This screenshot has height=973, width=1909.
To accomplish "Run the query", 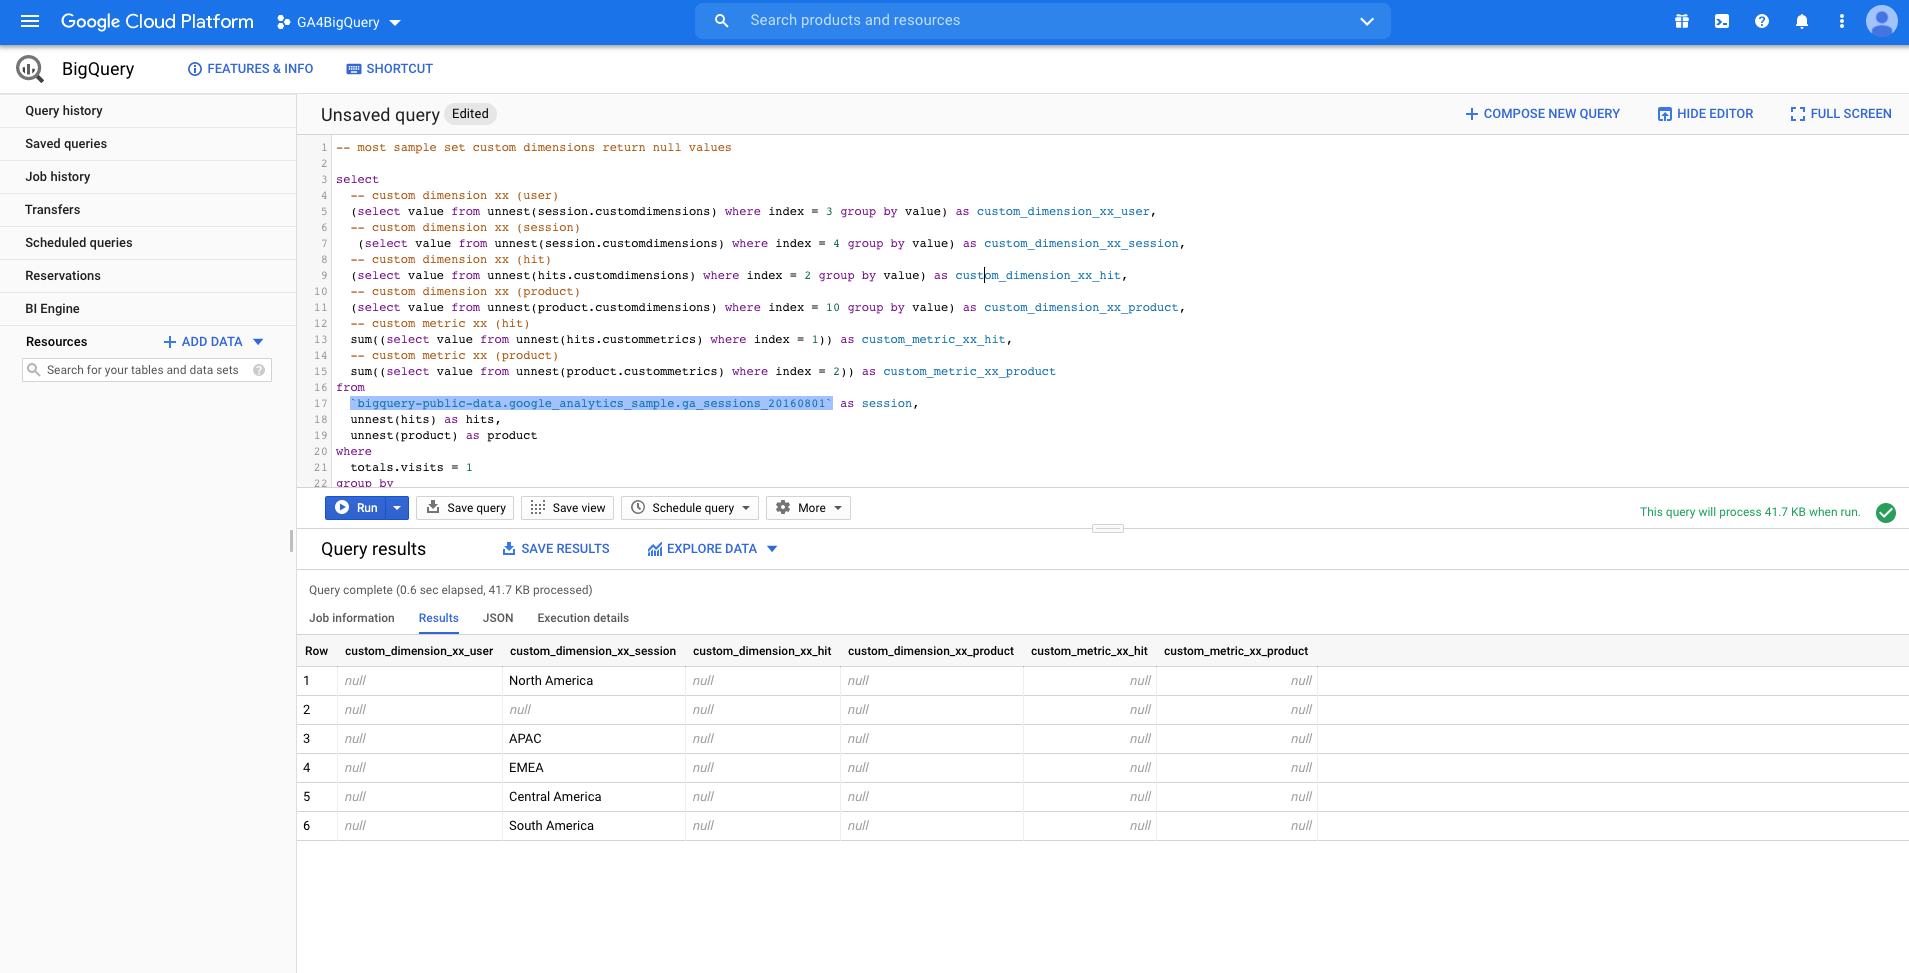I will click(356, 508).
